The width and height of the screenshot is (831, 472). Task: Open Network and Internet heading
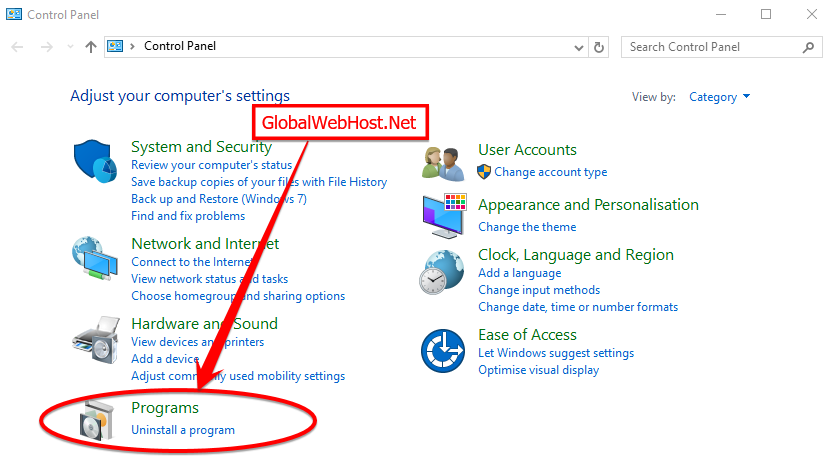pos(205,244)
